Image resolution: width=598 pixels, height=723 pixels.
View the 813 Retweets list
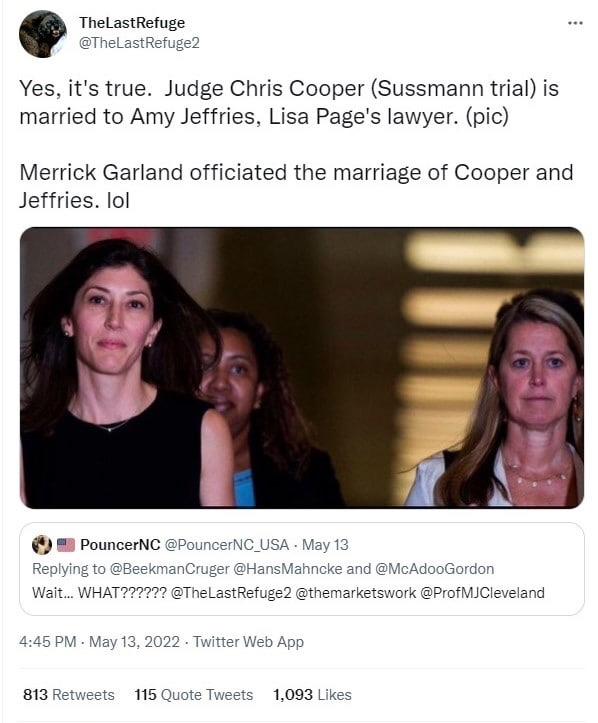coord(69,694)
